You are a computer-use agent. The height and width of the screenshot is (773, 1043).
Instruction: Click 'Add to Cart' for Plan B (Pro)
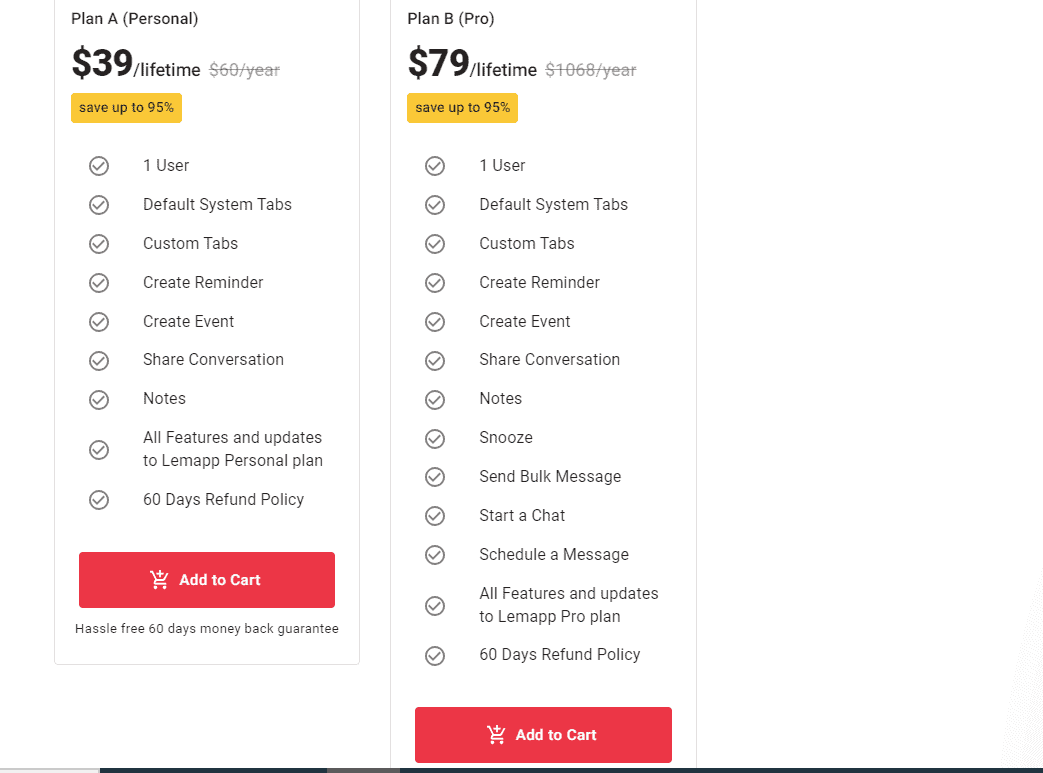point(543,734)
